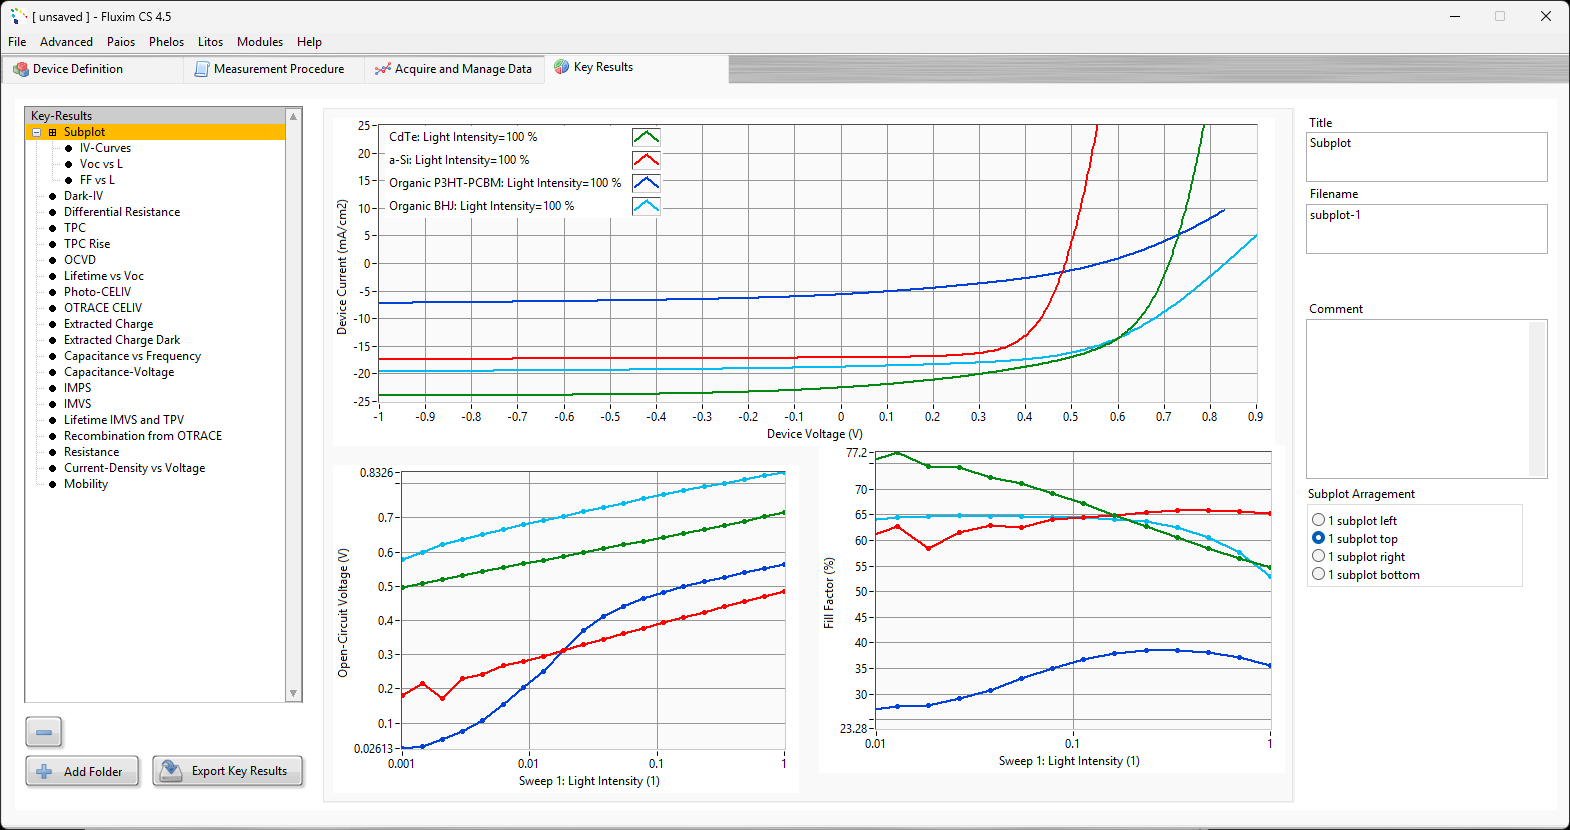The width and height of the screenshot is (1570, 830).
Task: Select OCVD entry
Action: coord(80,260)
